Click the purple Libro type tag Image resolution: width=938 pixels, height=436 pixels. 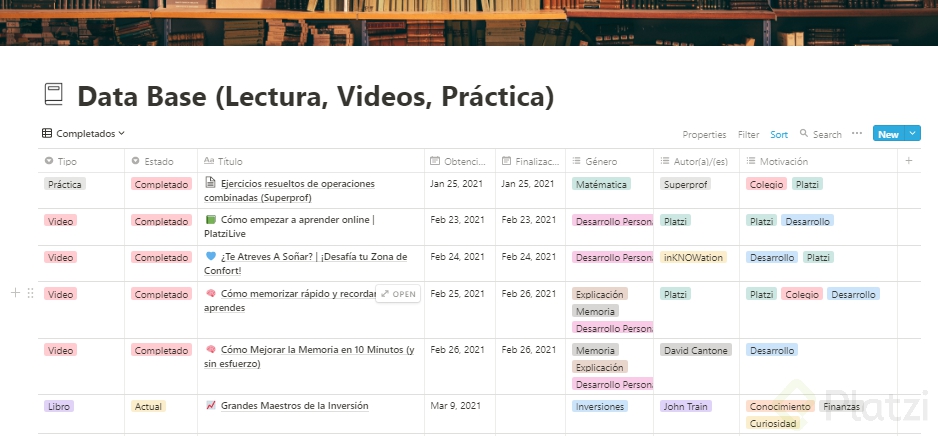pyautogui.click(x=60, y=407)
